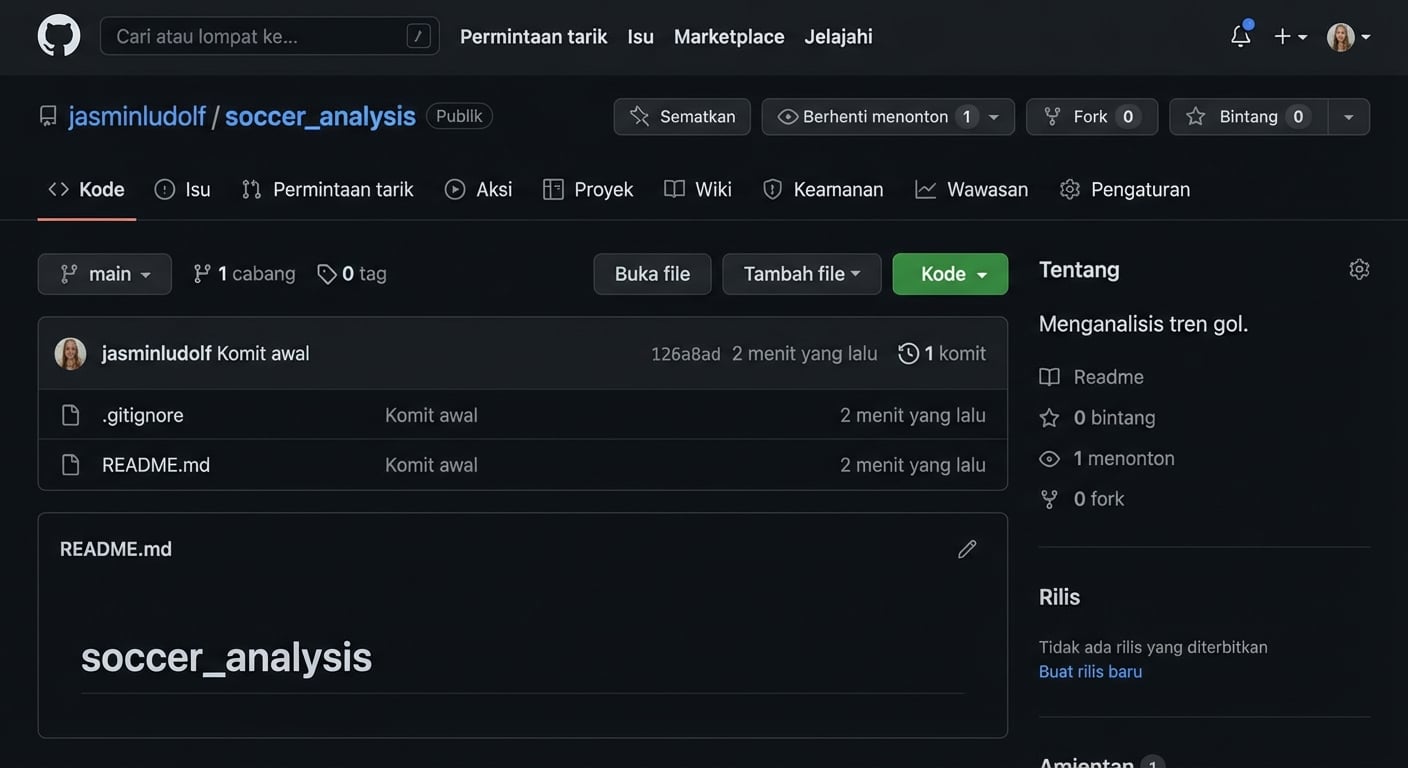The width and height of the screenshot is (1408, 768).
Task: Click the commit history clock icon
Action: pos(908,353)
